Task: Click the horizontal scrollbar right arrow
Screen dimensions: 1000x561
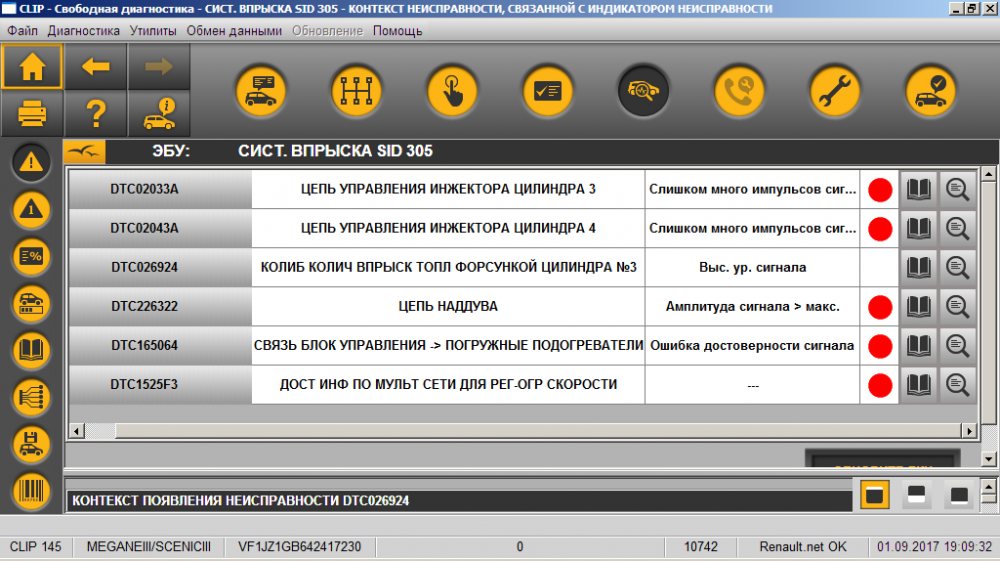Action: (x=969, y=432)
